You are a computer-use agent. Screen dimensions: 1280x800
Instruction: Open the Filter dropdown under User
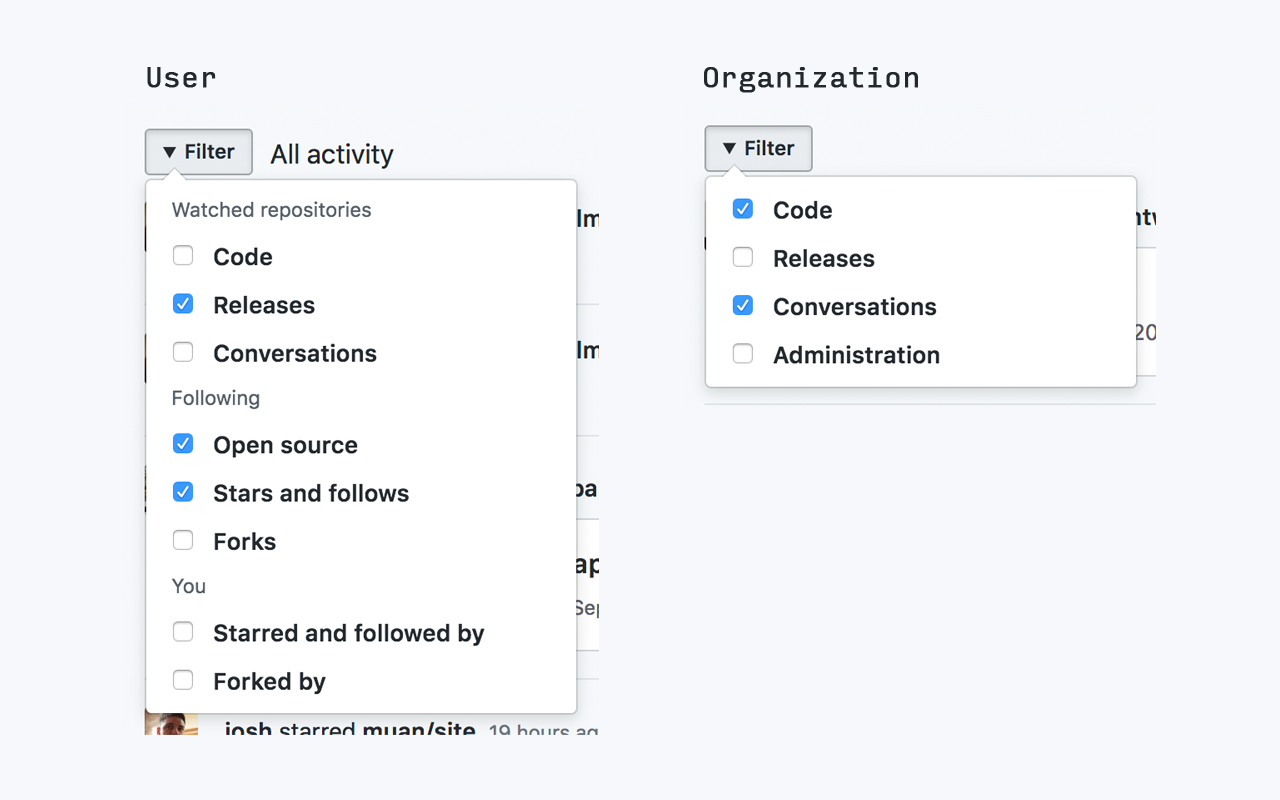(198, 151)
